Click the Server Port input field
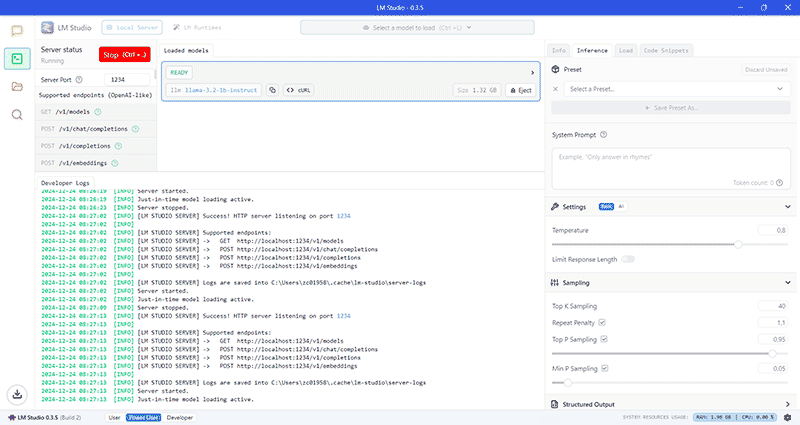 pos(127,80)
